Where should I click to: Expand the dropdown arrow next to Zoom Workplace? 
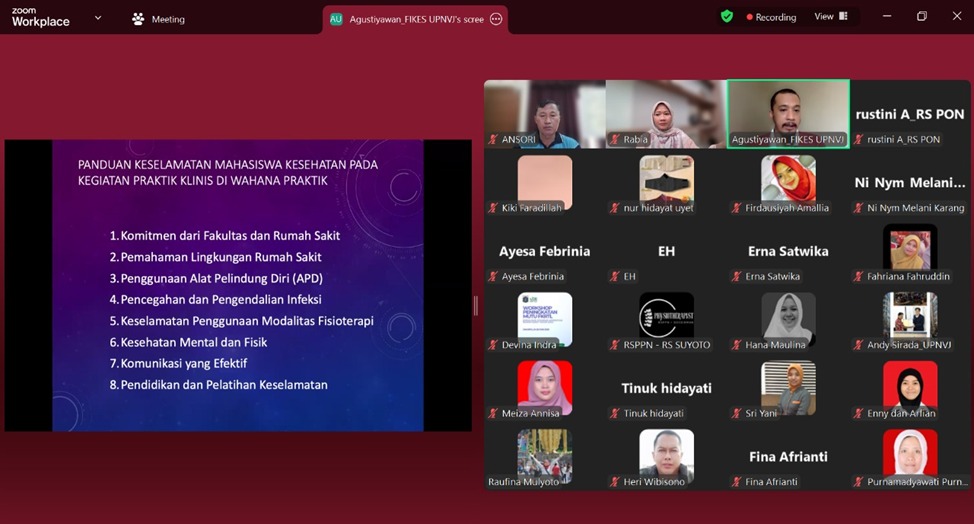[x=98, y=17]
